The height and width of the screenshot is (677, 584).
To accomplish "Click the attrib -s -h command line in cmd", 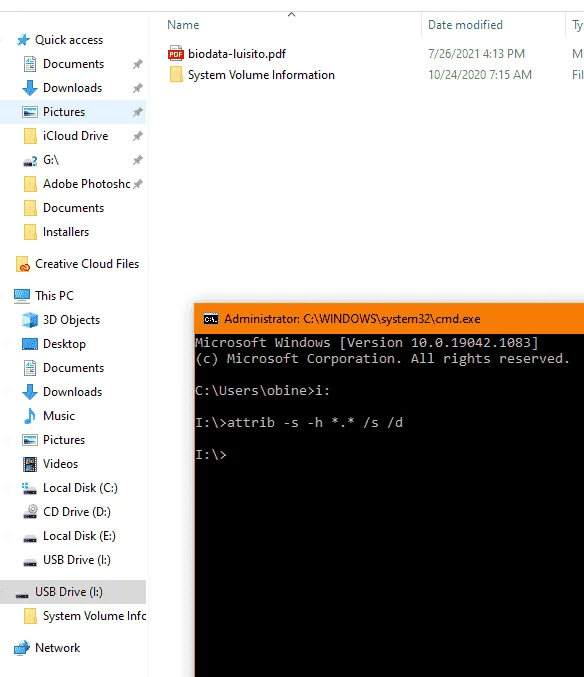I will [299, 422].
